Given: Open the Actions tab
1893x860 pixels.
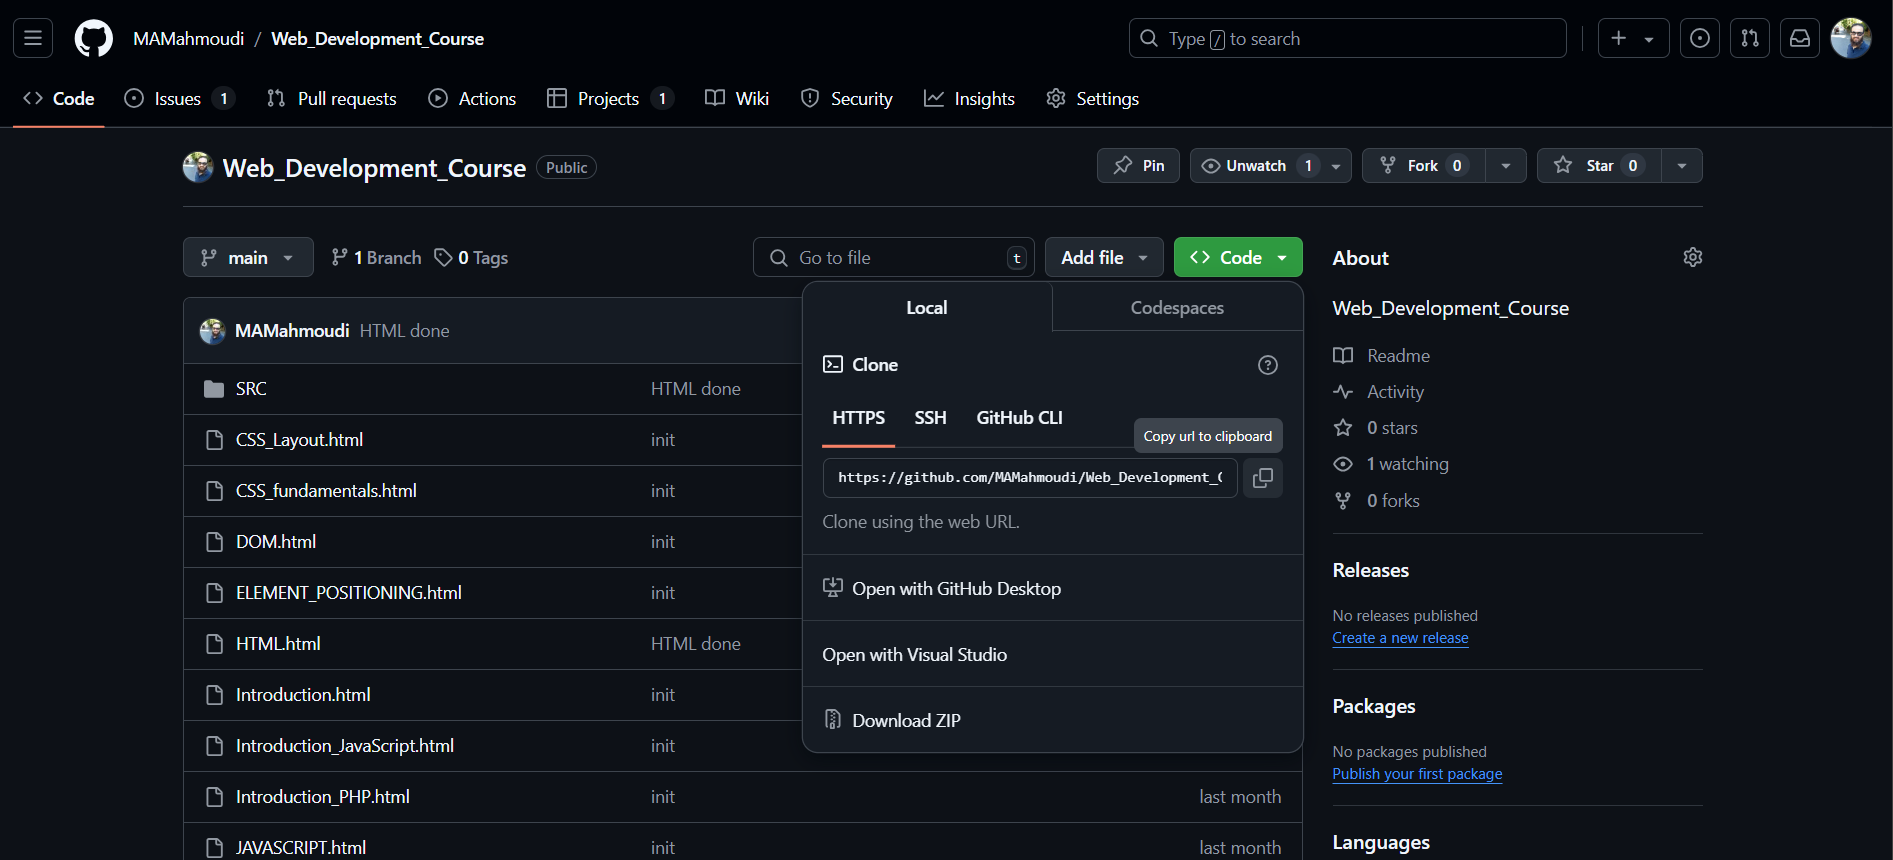Looking at the screenshot, I should click(472, 99).
